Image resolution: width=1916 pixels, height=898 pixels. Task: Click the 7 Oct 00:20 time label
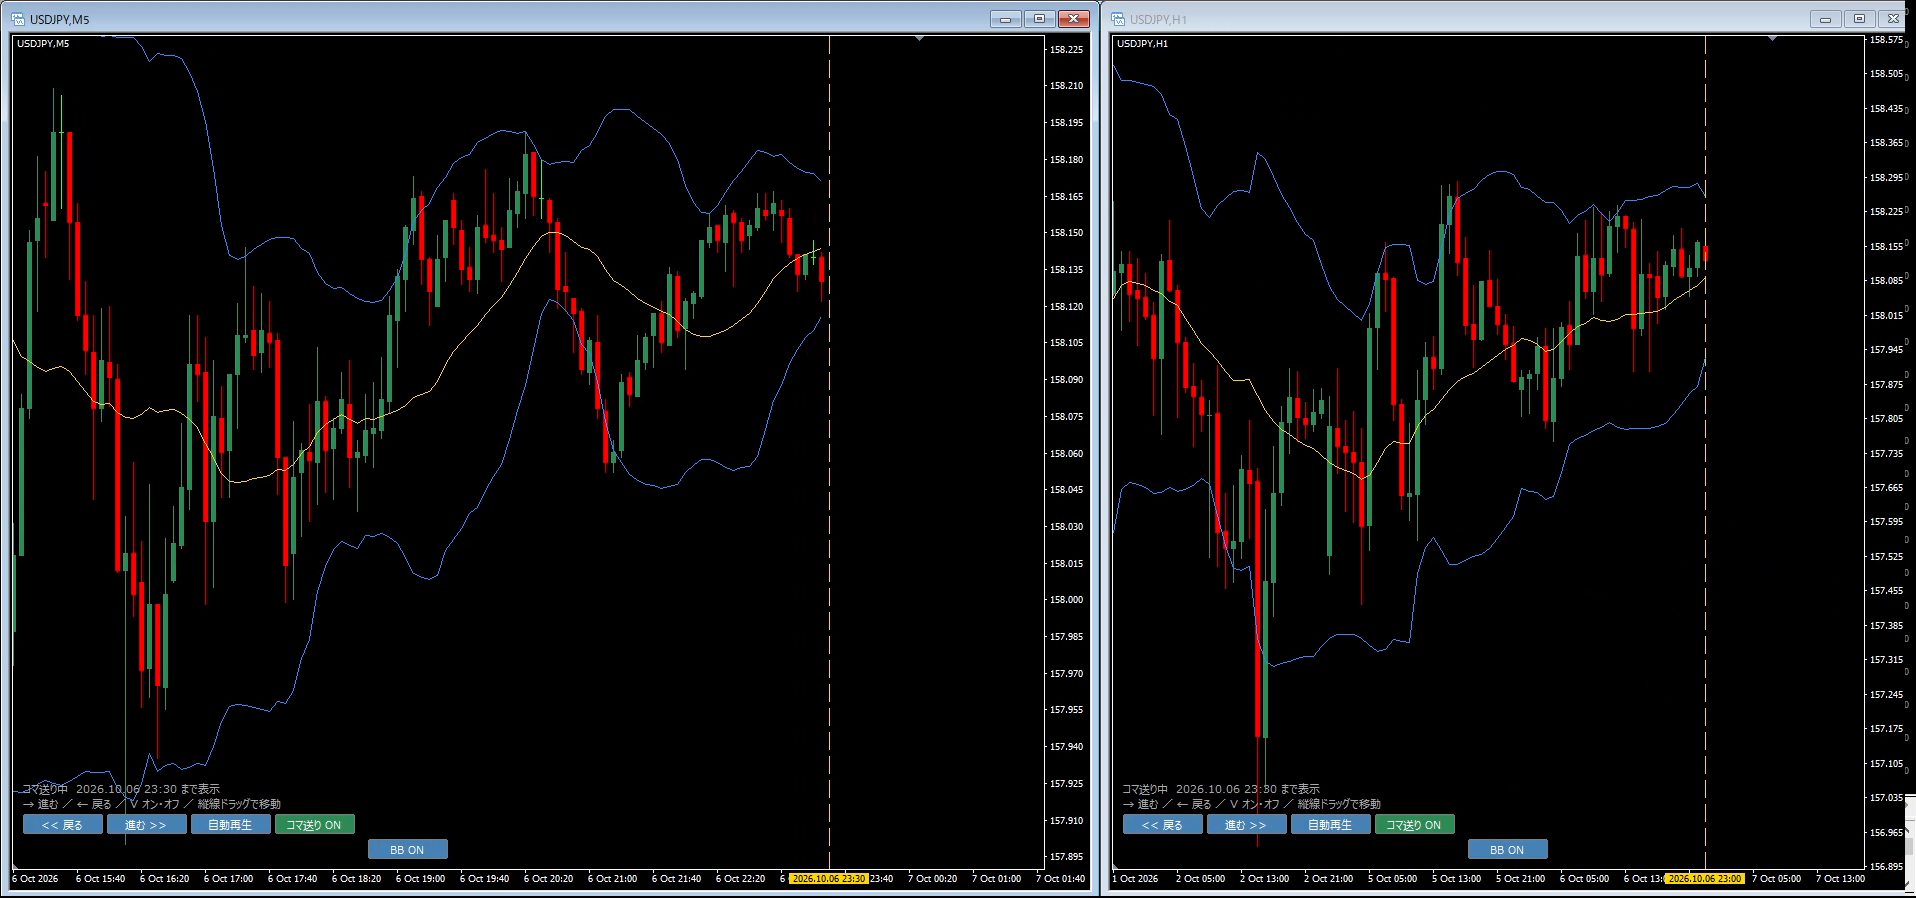point(932,879)
